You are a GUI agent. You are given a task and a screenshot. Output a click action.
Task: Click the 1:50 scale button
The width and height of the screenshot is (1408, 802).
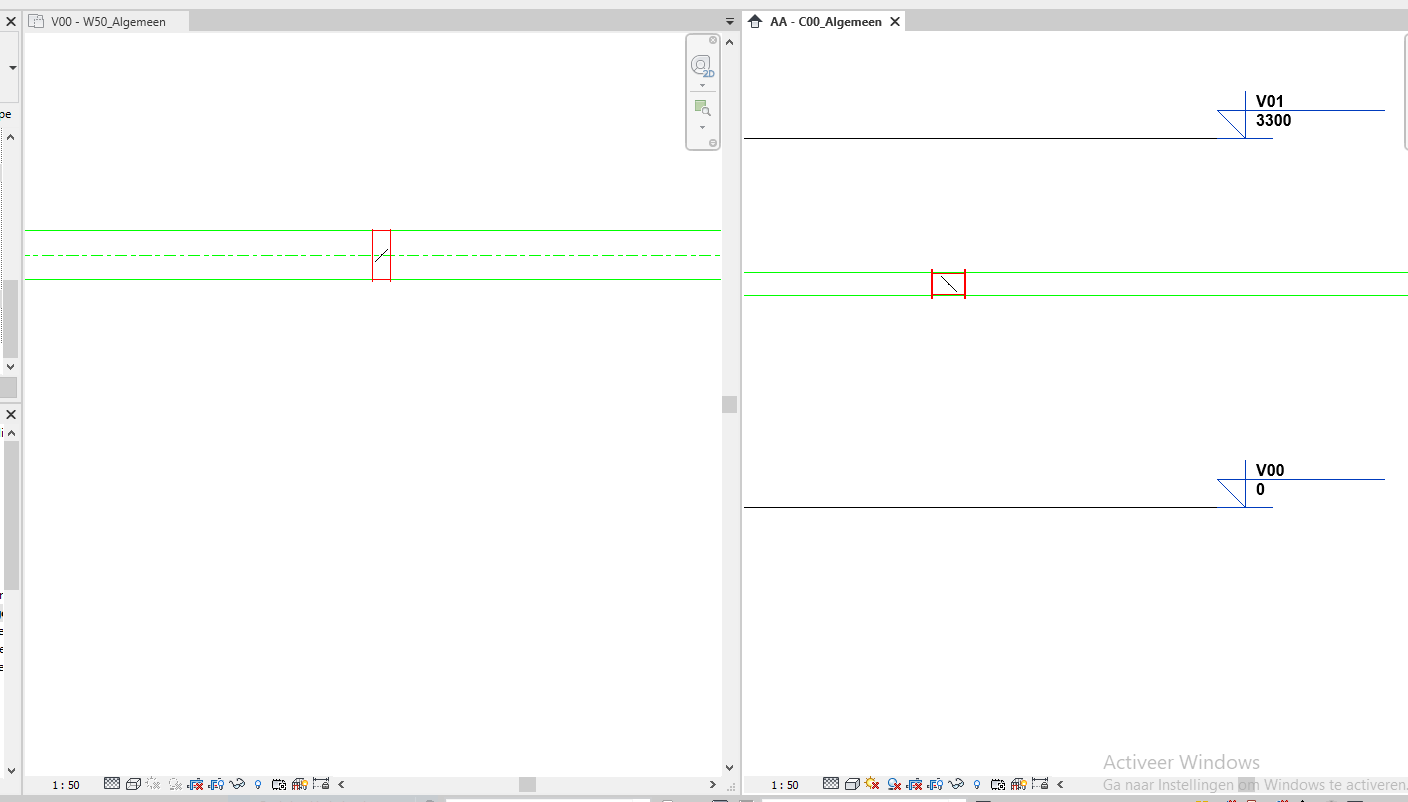coord(64,784)
